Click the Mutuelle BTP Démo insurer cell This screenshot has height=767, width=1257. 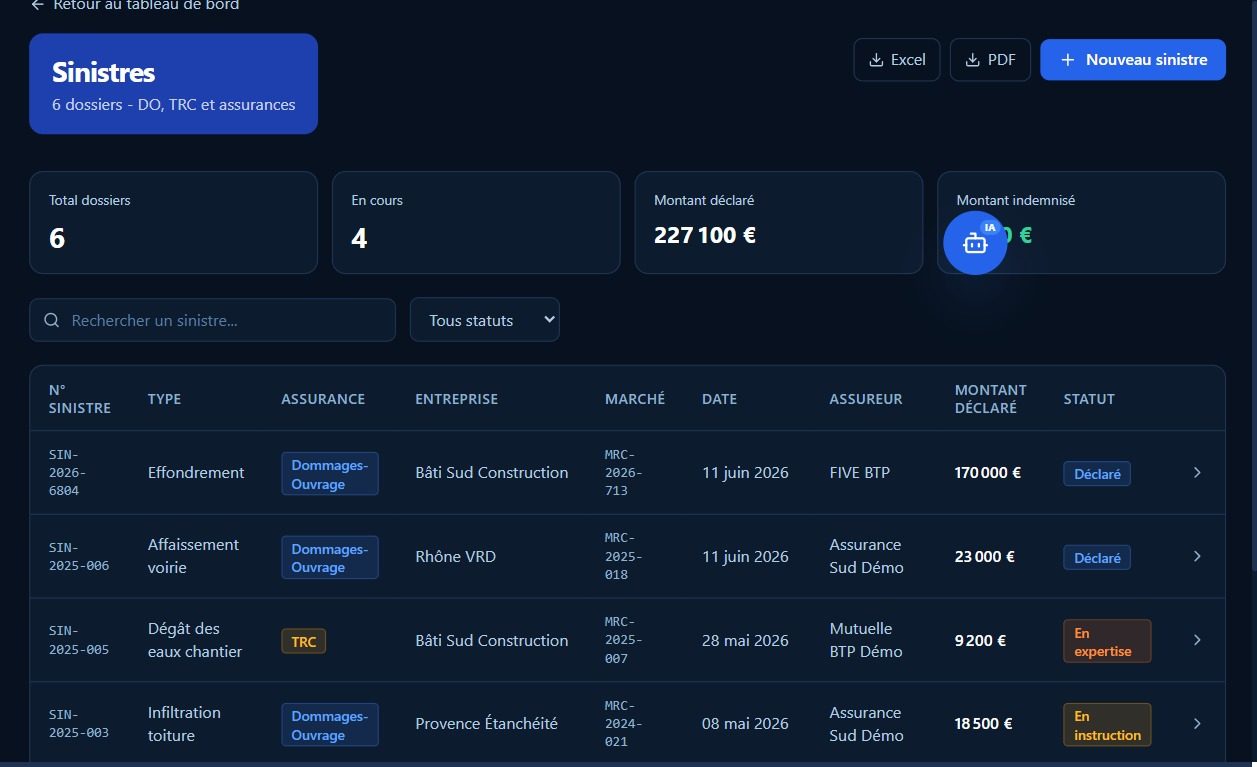(866, 640)
